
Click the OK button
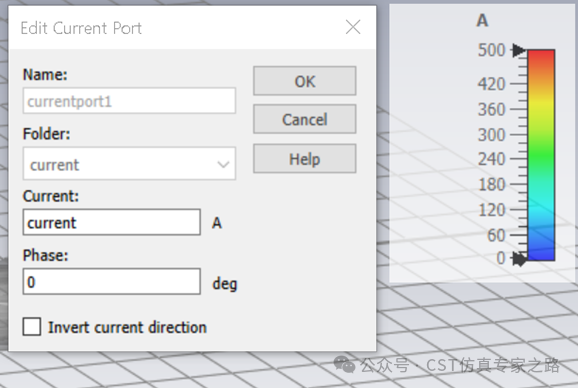click(x=304, y=81)
